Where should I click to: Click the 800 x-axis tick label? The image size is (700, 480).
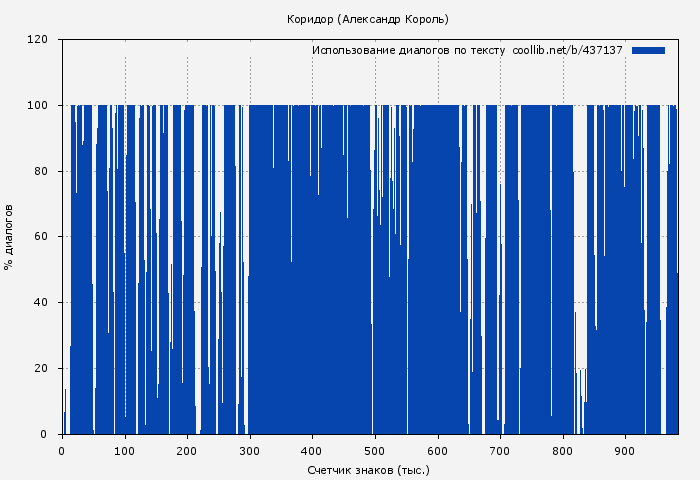click(x=563, y=450)
